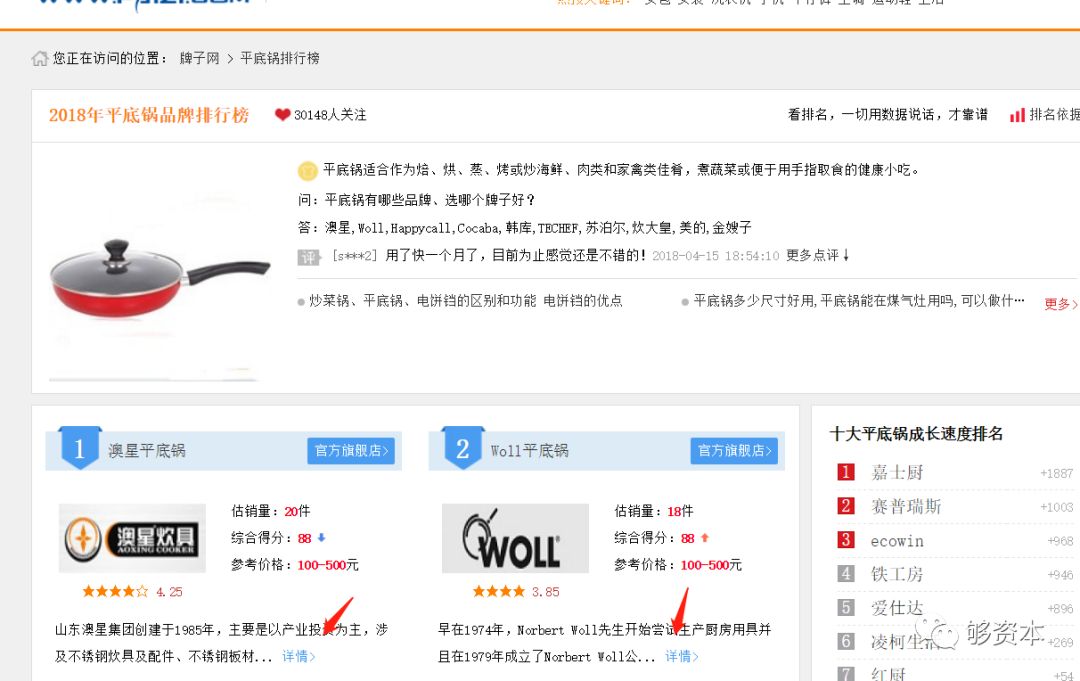Click red number 1 rank icon
The width and height of the screenshot is (1080, 681).
click(846, 472)
